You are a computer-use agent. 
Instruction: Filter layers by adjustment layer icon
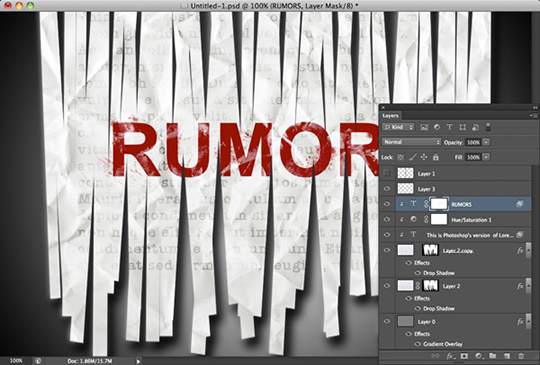pyautogui.click(x=437, y=127)
